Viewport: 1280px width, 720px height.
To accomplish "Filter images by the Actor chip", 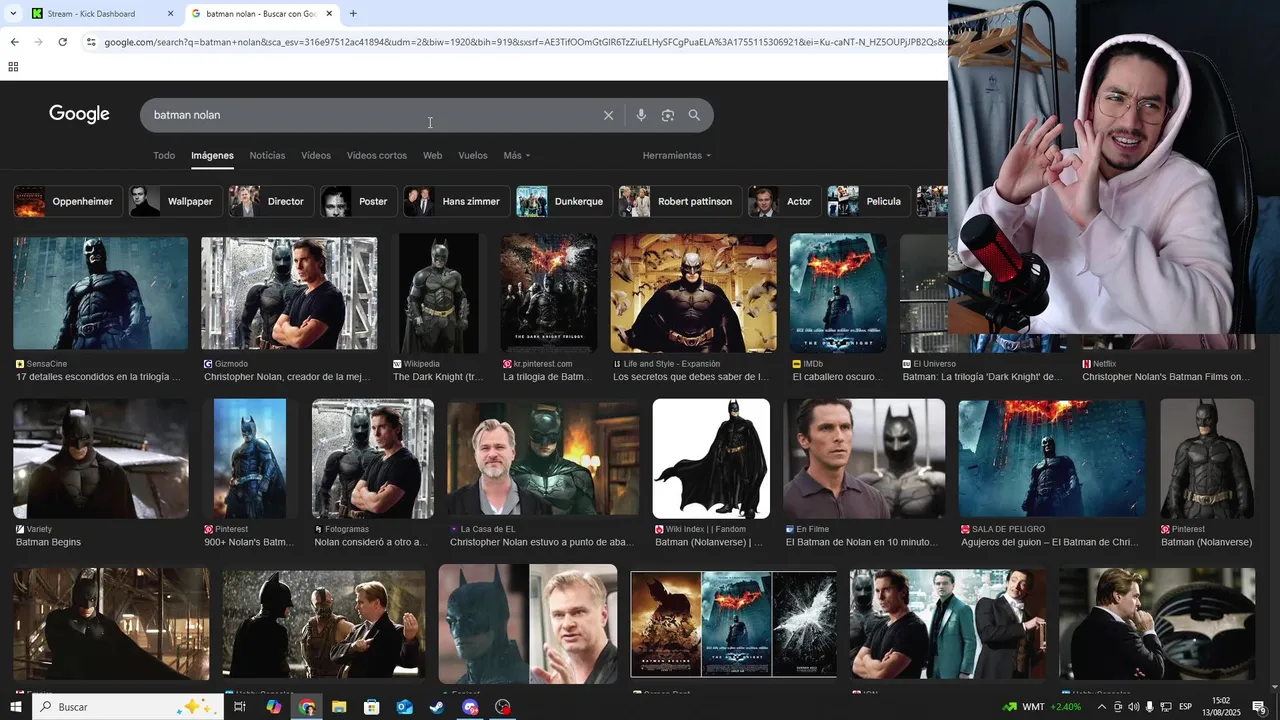I will click(785, 201).
